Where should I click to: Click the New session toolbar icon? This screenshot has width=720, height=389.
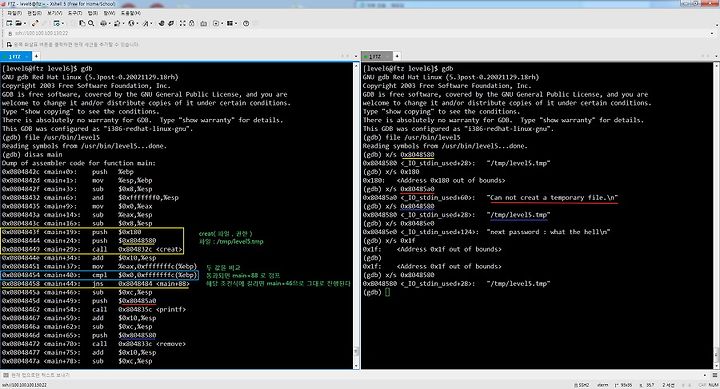(x=9, y=23)
